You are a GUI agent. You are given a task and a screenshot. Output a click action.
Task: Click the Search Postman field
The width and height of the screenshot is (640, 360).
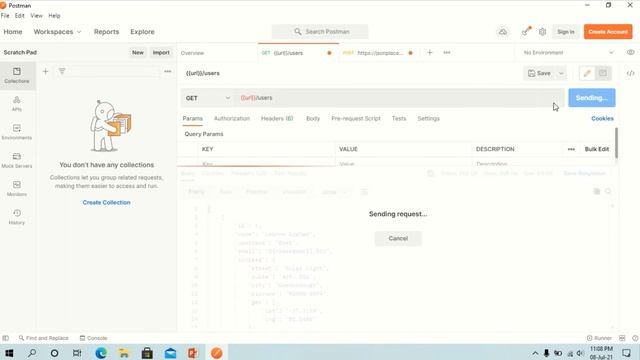[x=320, y=31]
